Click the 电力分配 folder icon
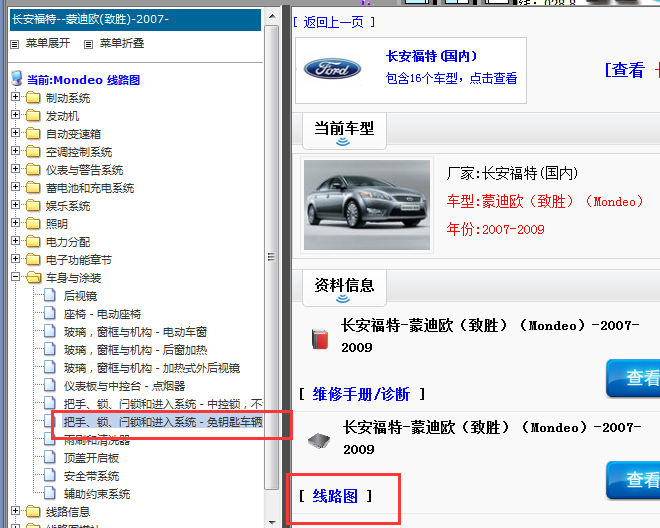The width and height of the screenshot is (660, 528). point(33,242)
